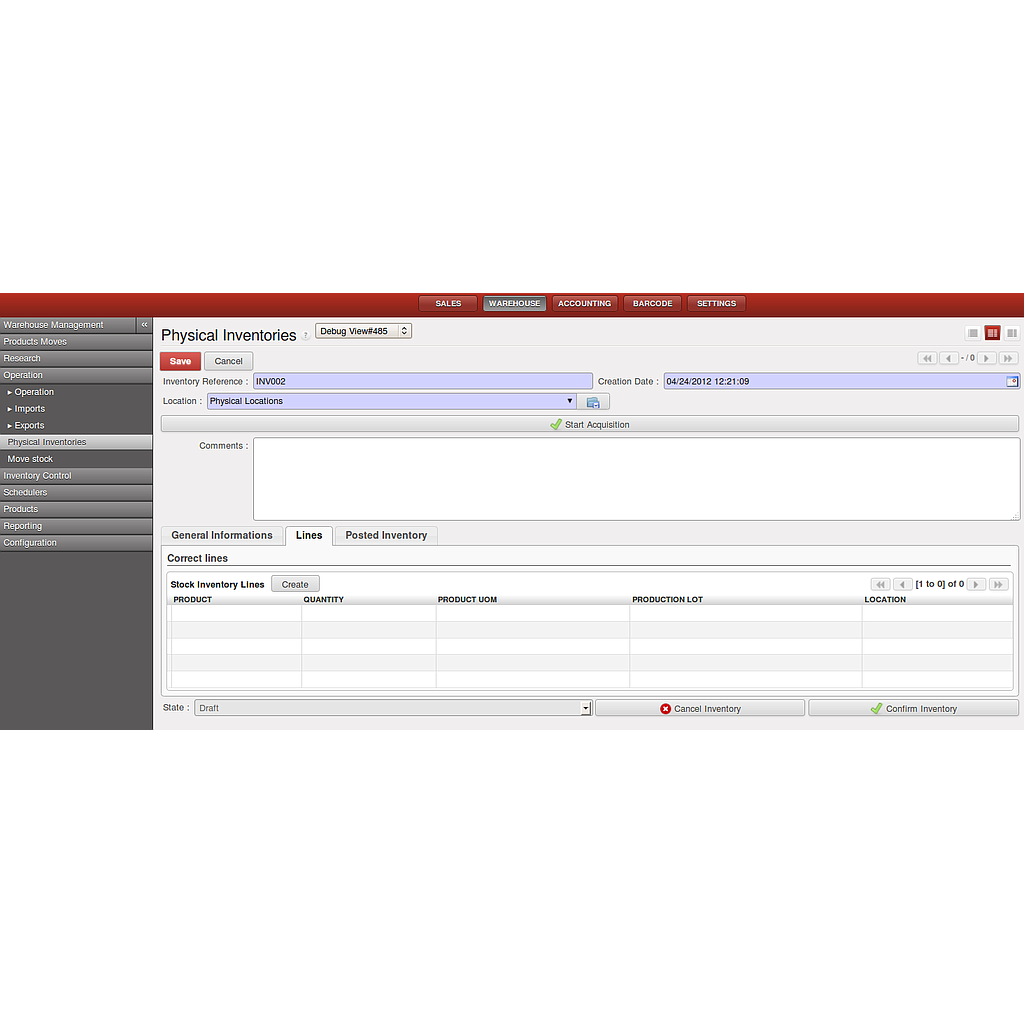Click into the Comments text area
This screenshot has width=1024, height=1024.
click(x=636, y=478)
